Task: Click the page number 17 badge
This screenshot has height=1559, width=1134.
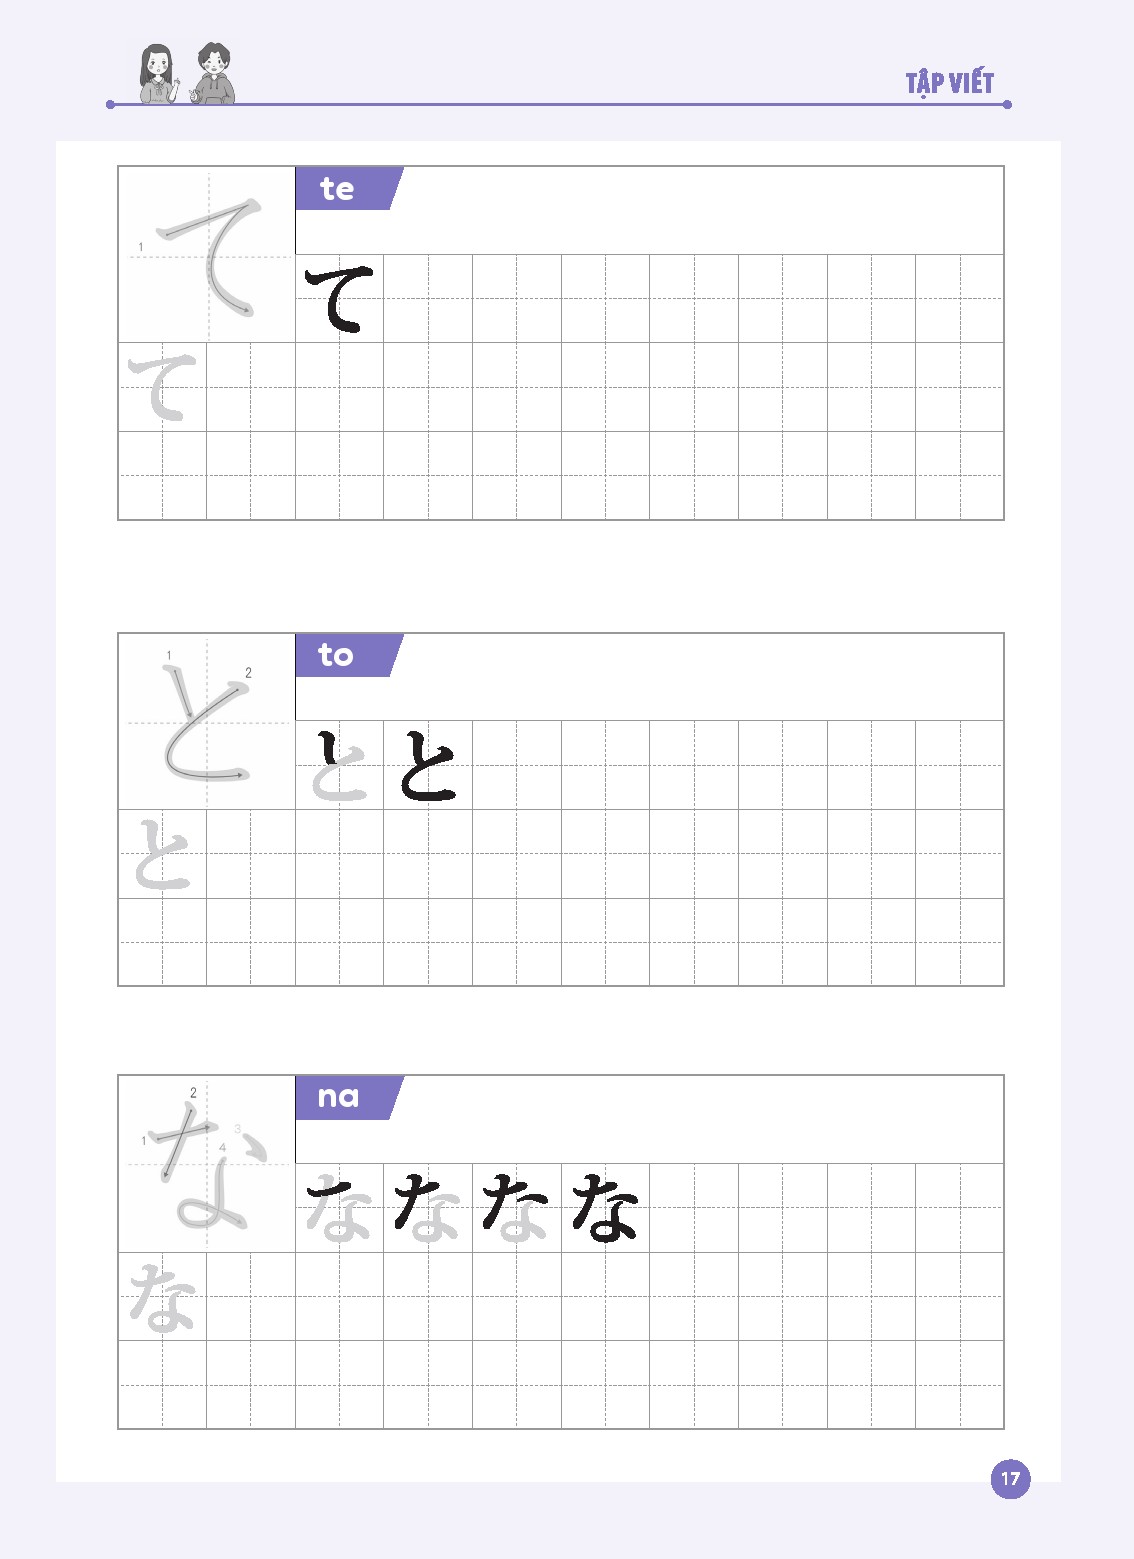Action: pyautogui.click(x=1010, y=1479)
